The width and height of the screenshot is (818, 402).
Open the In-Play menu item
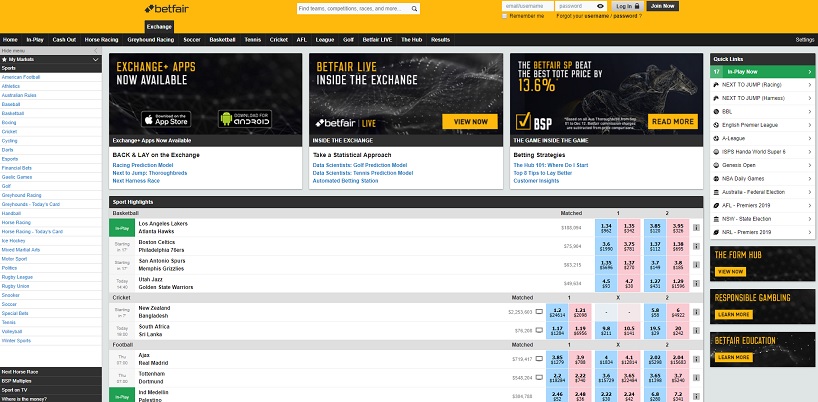[x=35, y=40]
